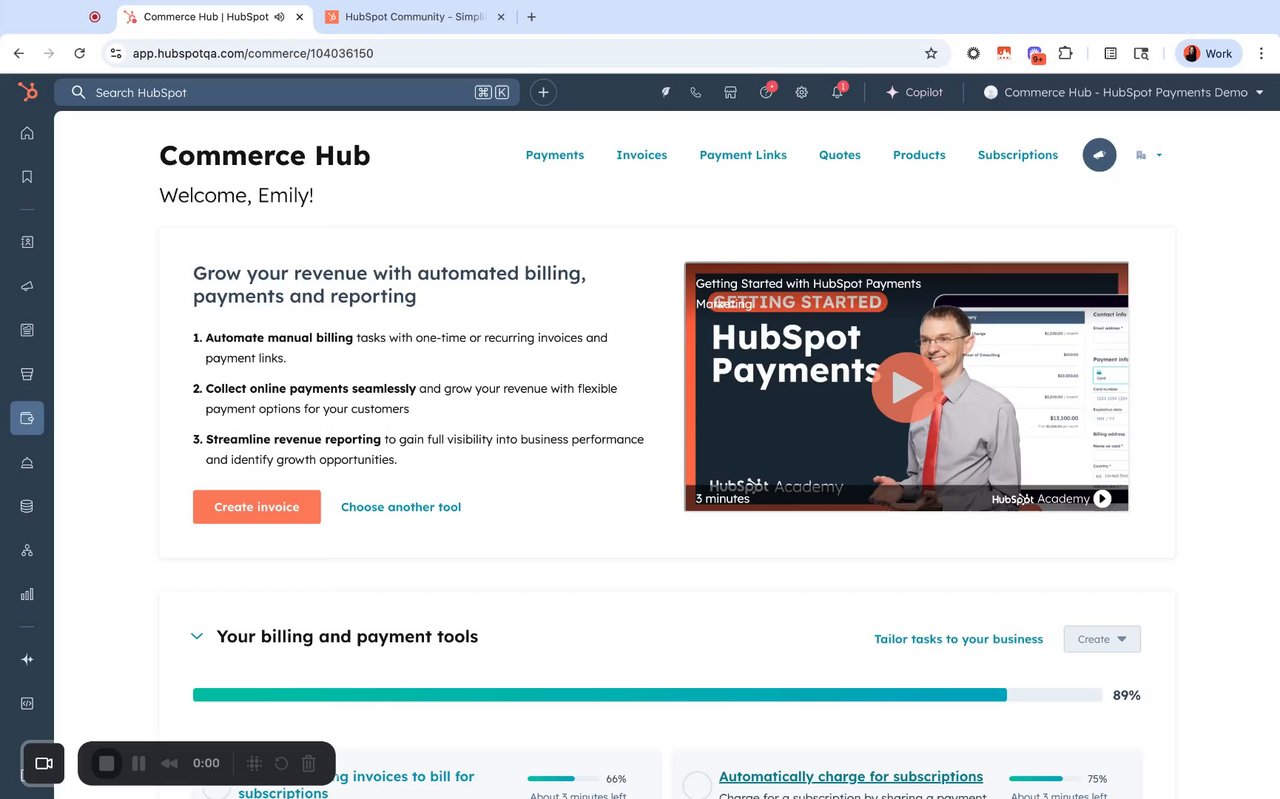The height and width of the screenshot is (799, 1280).
Task: Reload the page in the browser
Action: (79, 53)
